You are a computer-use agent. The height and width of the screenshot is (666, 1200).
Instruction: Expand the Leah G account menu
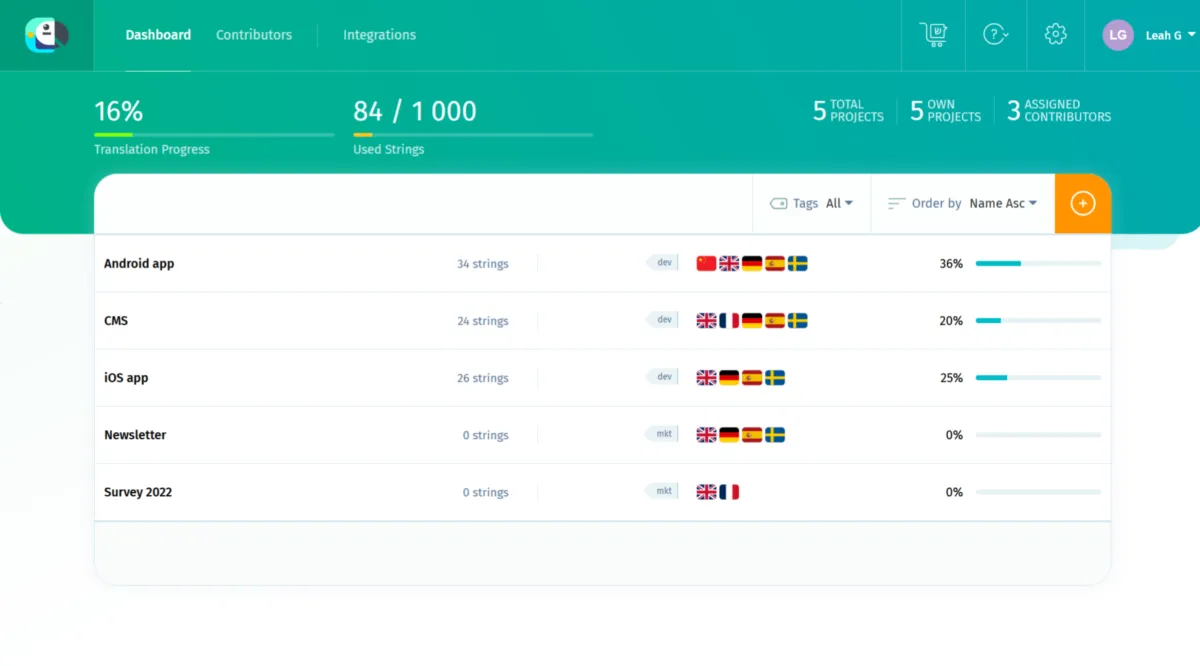(x=1170, y=35)
